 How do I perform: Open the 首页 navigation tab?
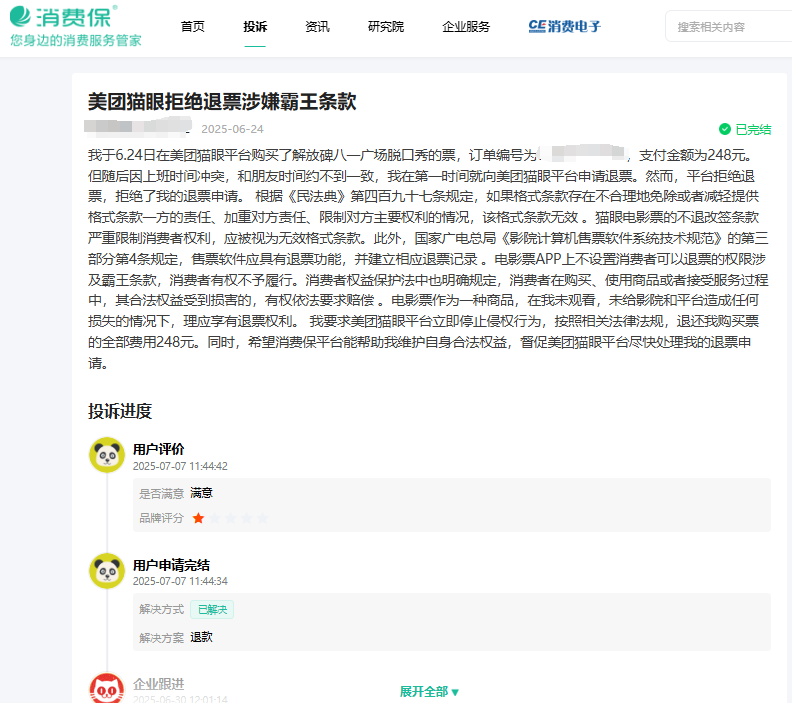pyautogui.click(x=193, y=27)
